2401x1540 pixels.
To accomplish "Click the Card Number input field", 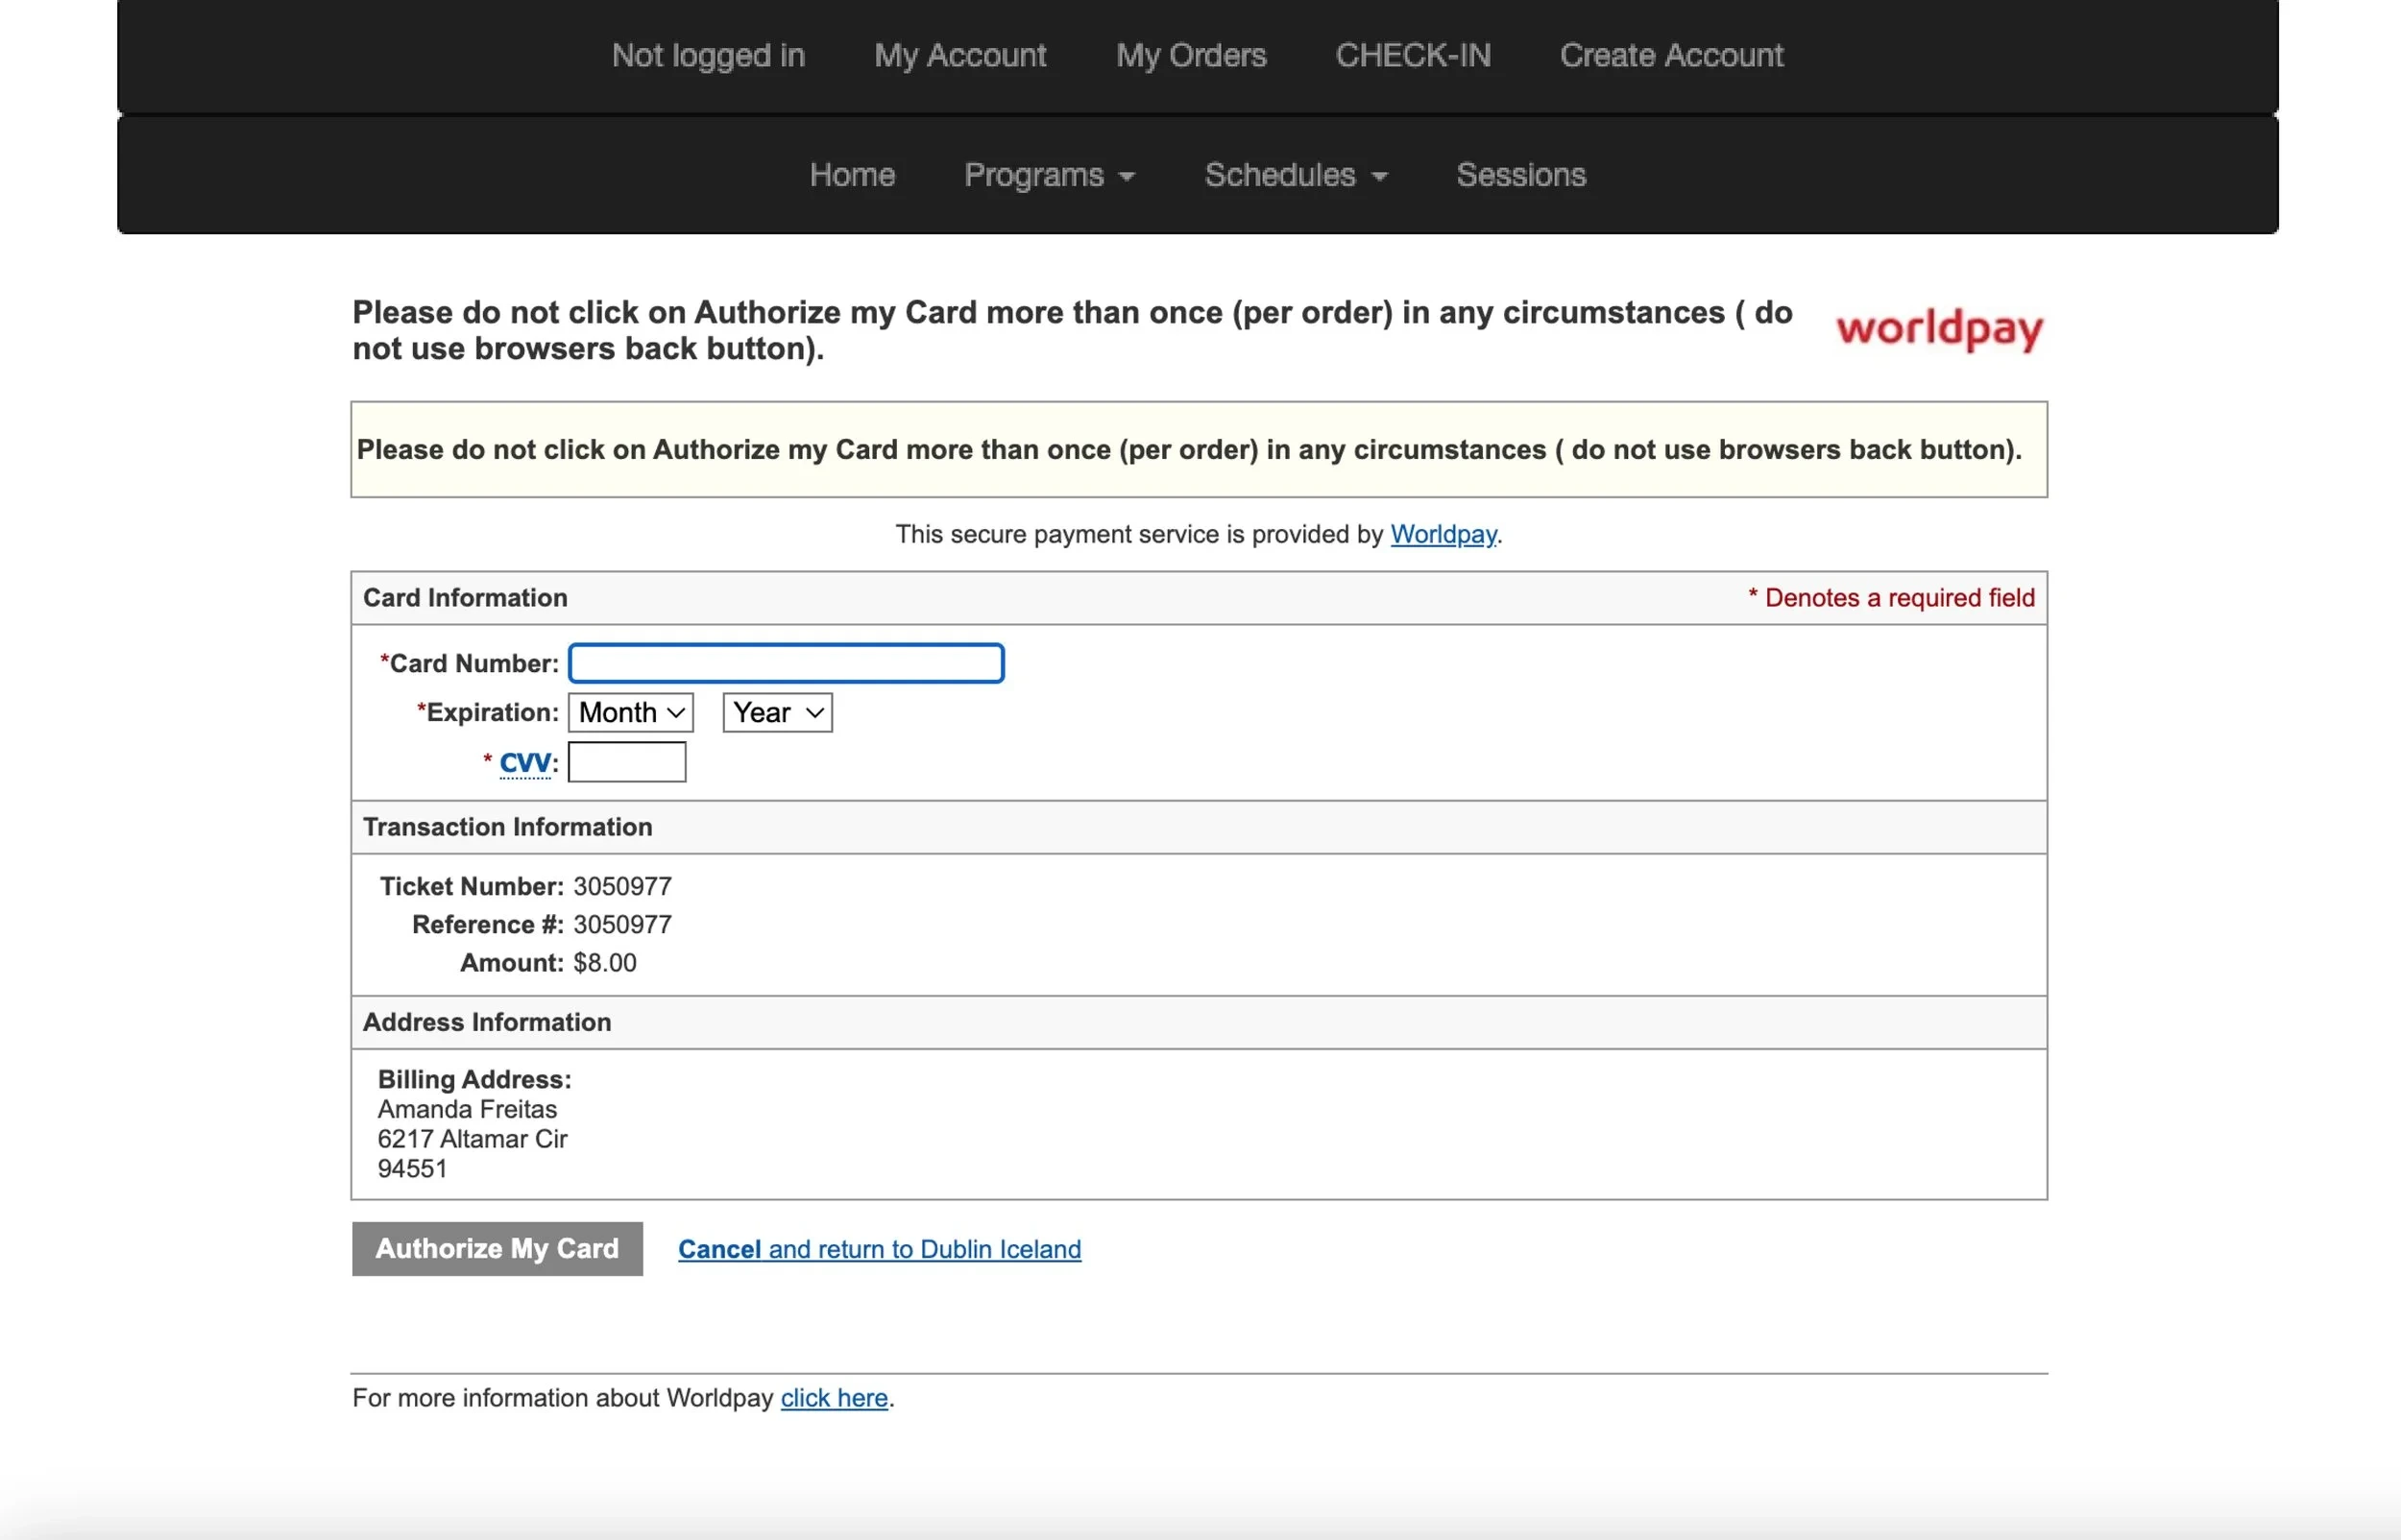I will pyautogui.click(x=786, y=663).
